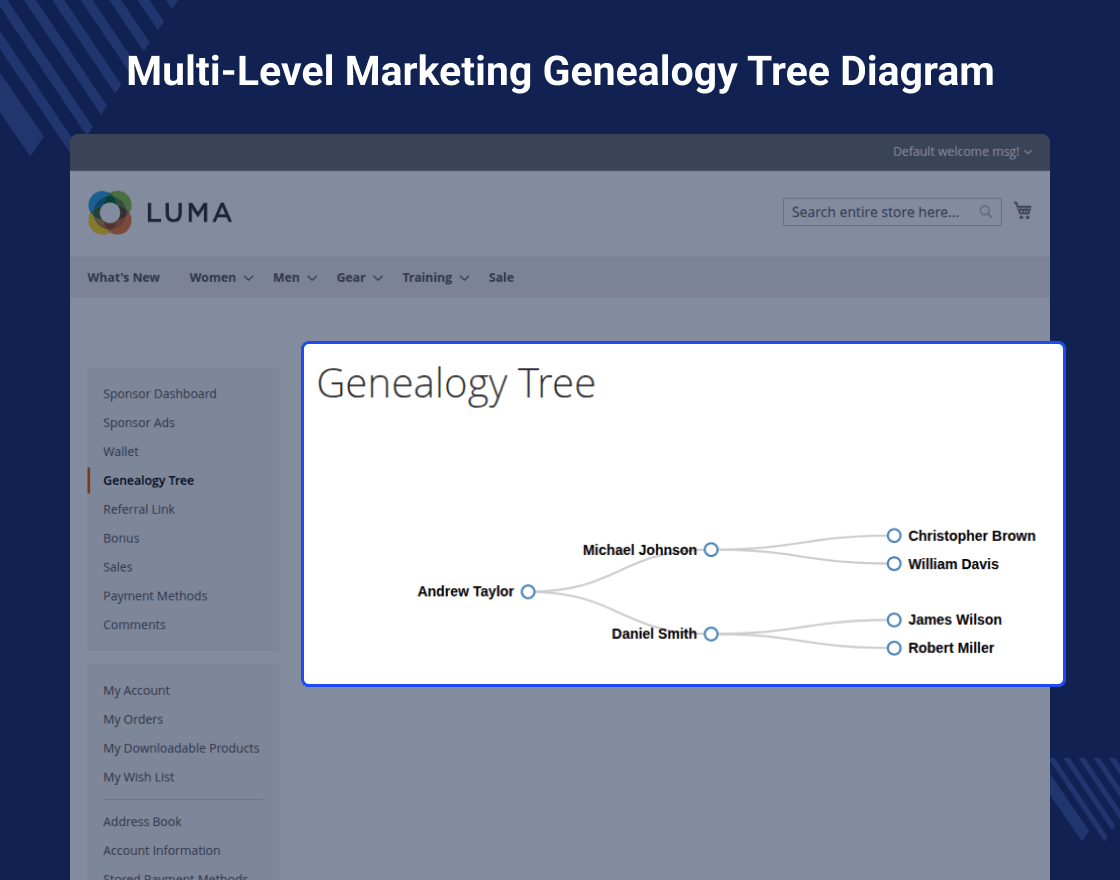The height and width of the screenshot is (880, 1120).
Task: Click the Christopher Brown name label
Action: [971, 536]
